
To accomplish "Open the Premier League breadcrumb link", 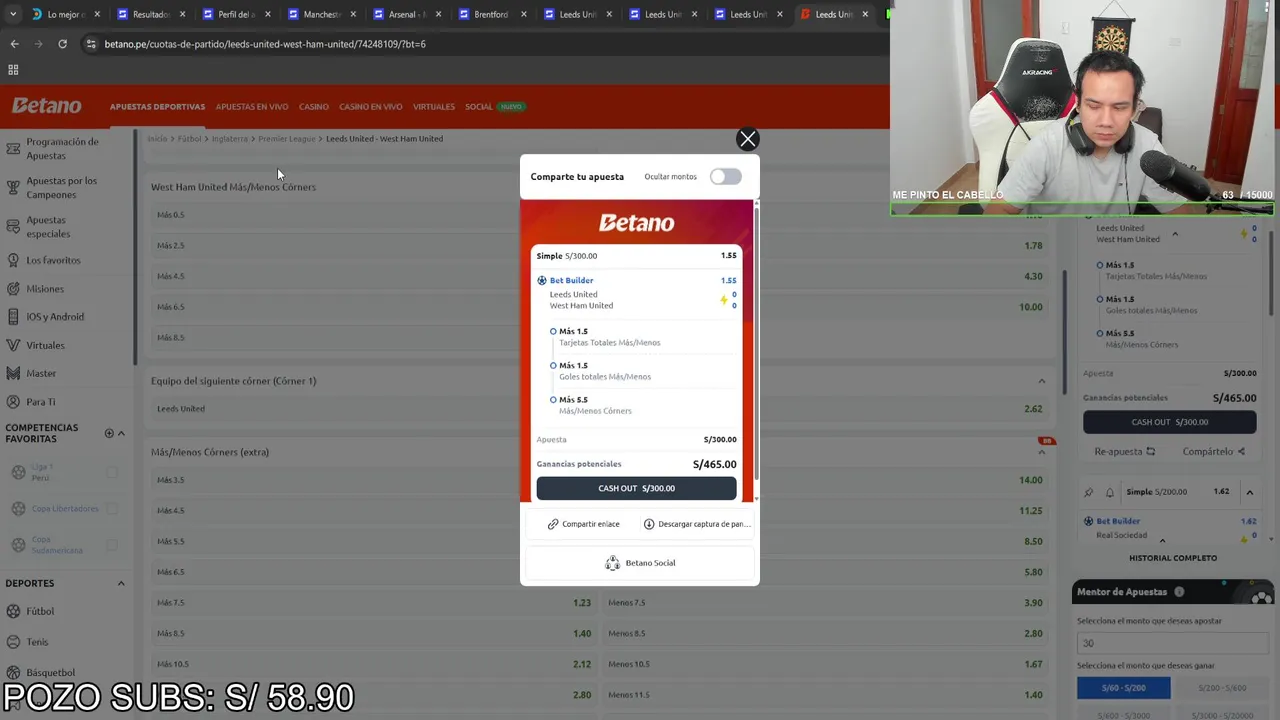I will [287, 139].
